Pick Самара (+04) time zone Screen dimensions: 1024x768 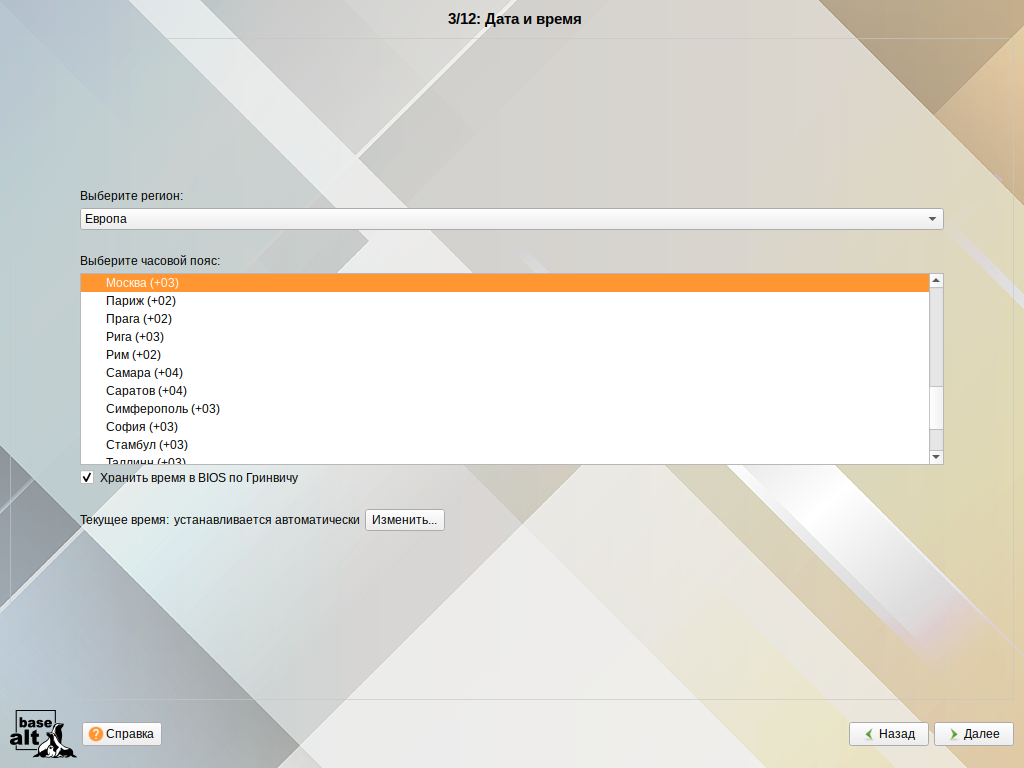click(x=144, y=373)
